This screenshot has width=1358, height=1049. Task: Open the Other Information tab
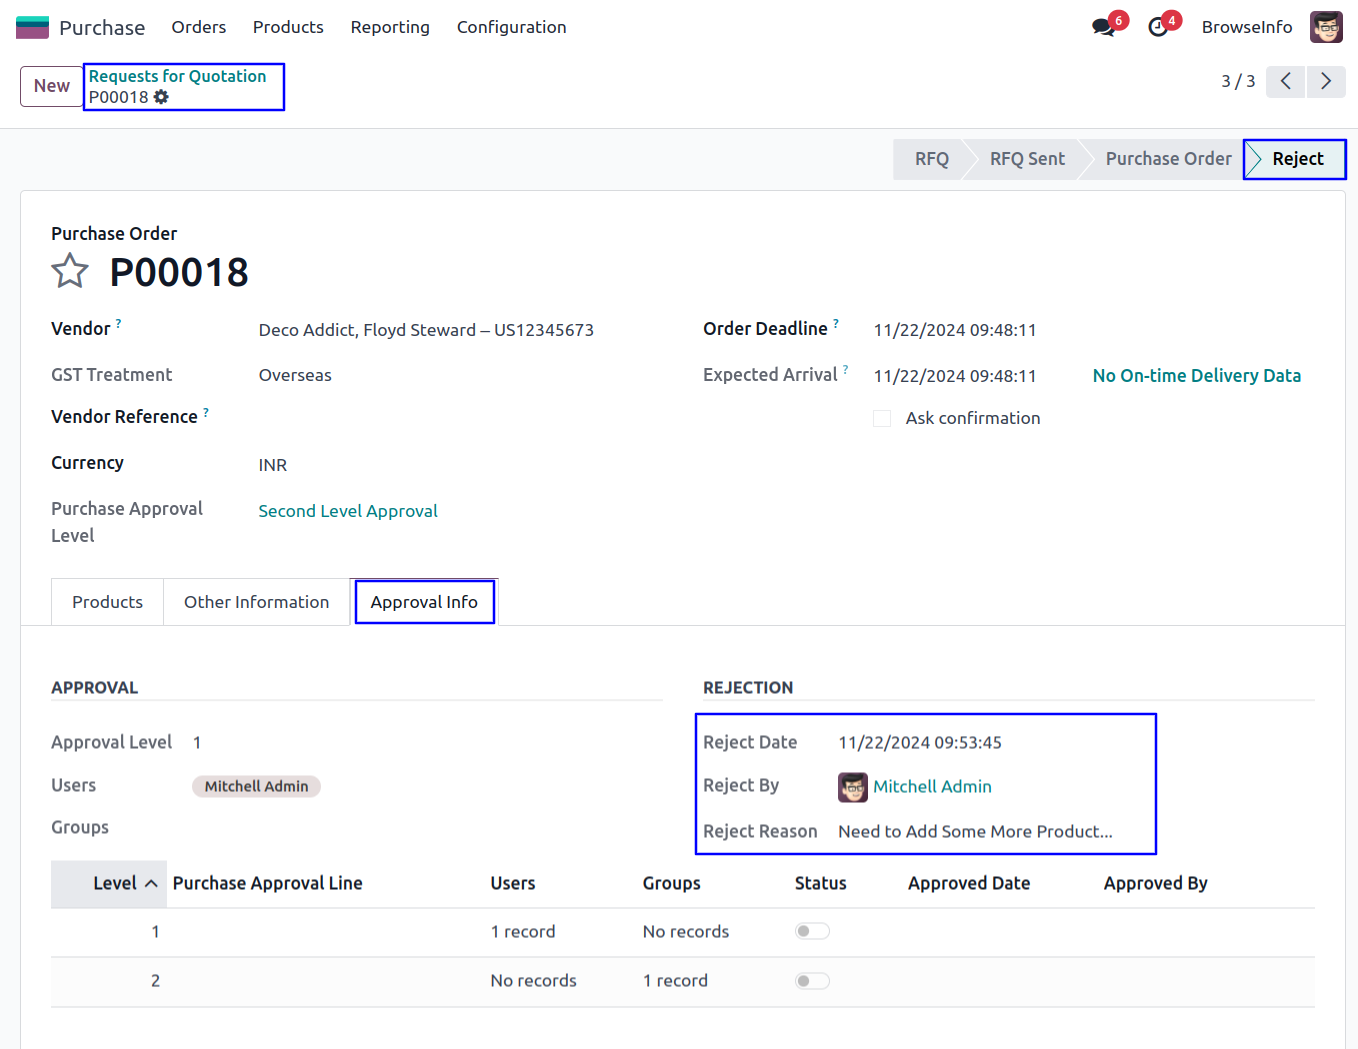pos(256,602)
